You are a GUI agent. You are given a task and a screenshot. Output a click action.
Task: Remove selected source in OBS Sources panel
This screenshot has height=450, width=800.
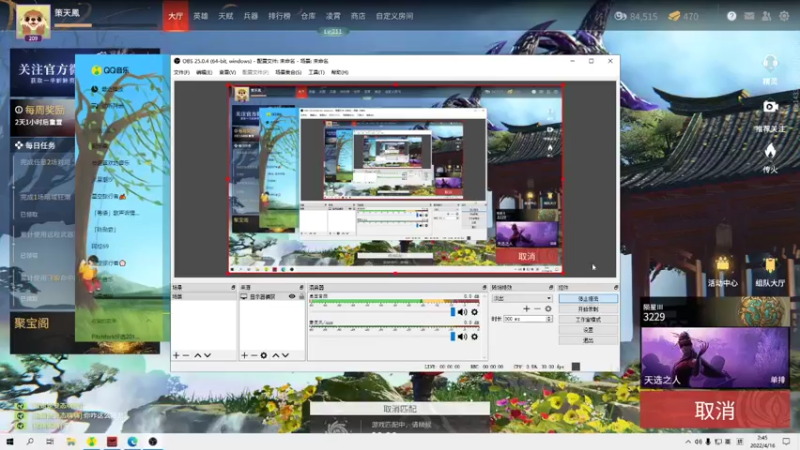(254, 355)
